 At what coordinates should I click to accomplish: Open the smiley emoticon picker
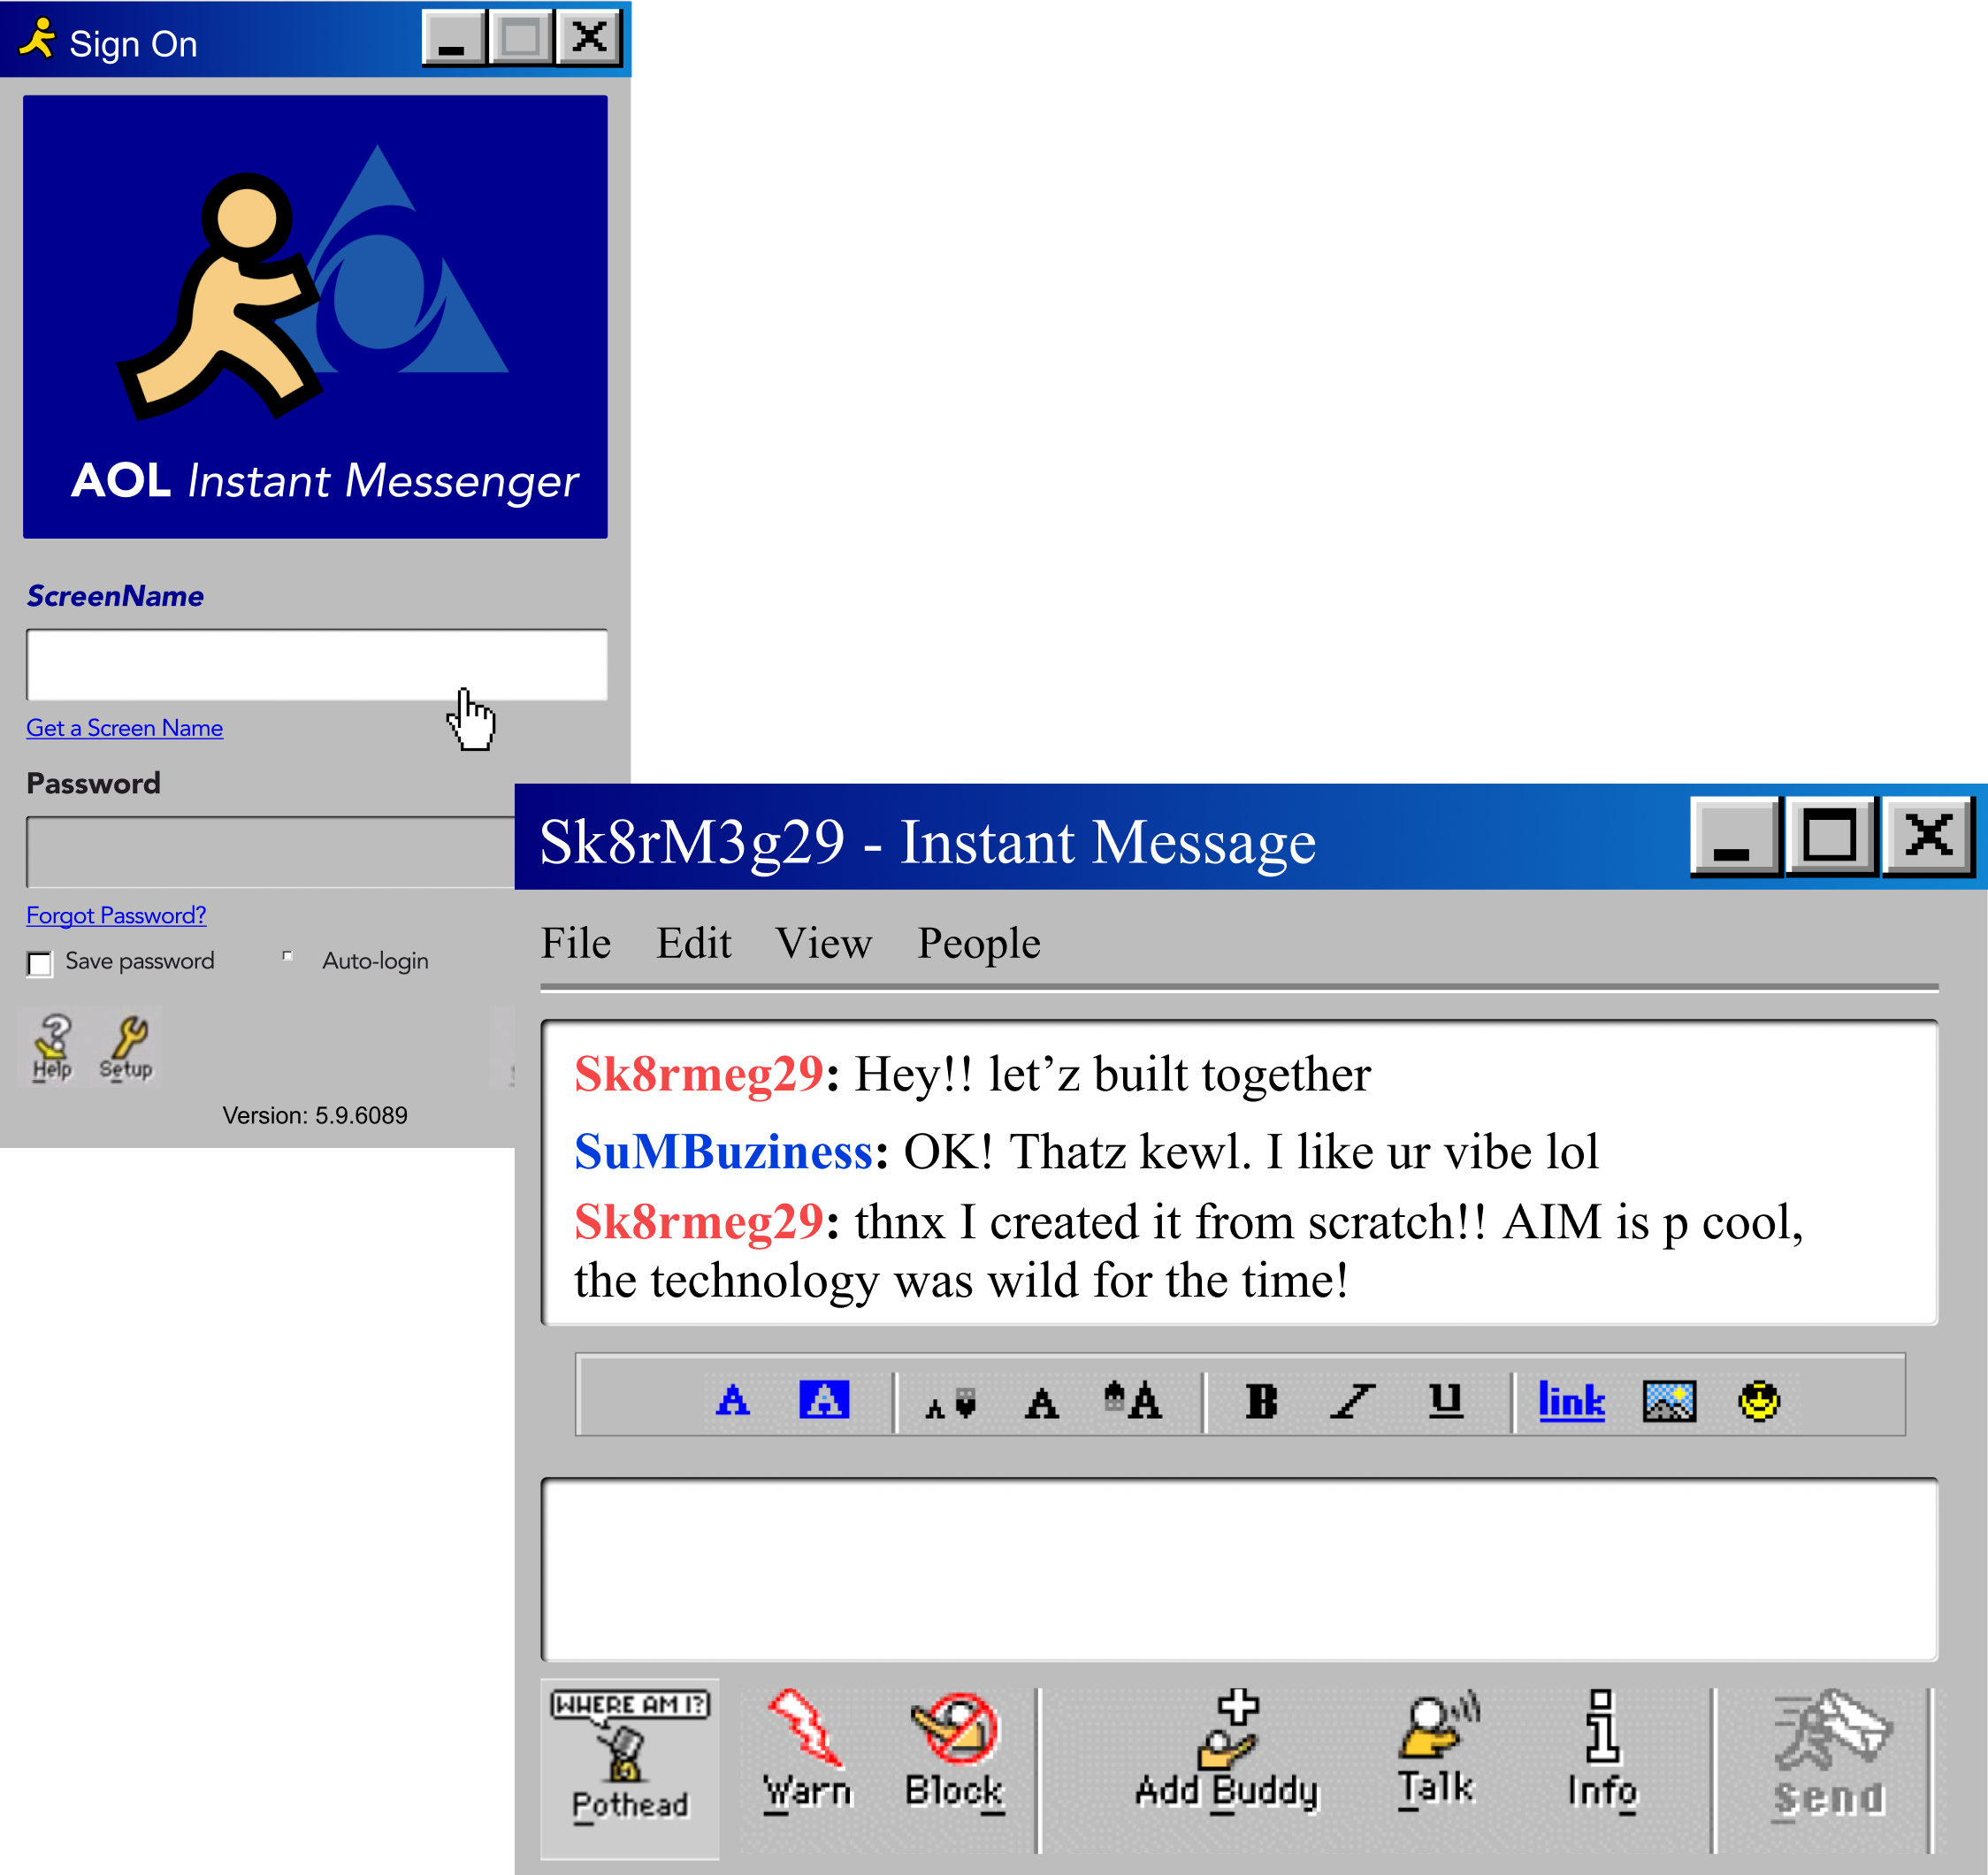pyautogui.click(x=1759, y=1400)
